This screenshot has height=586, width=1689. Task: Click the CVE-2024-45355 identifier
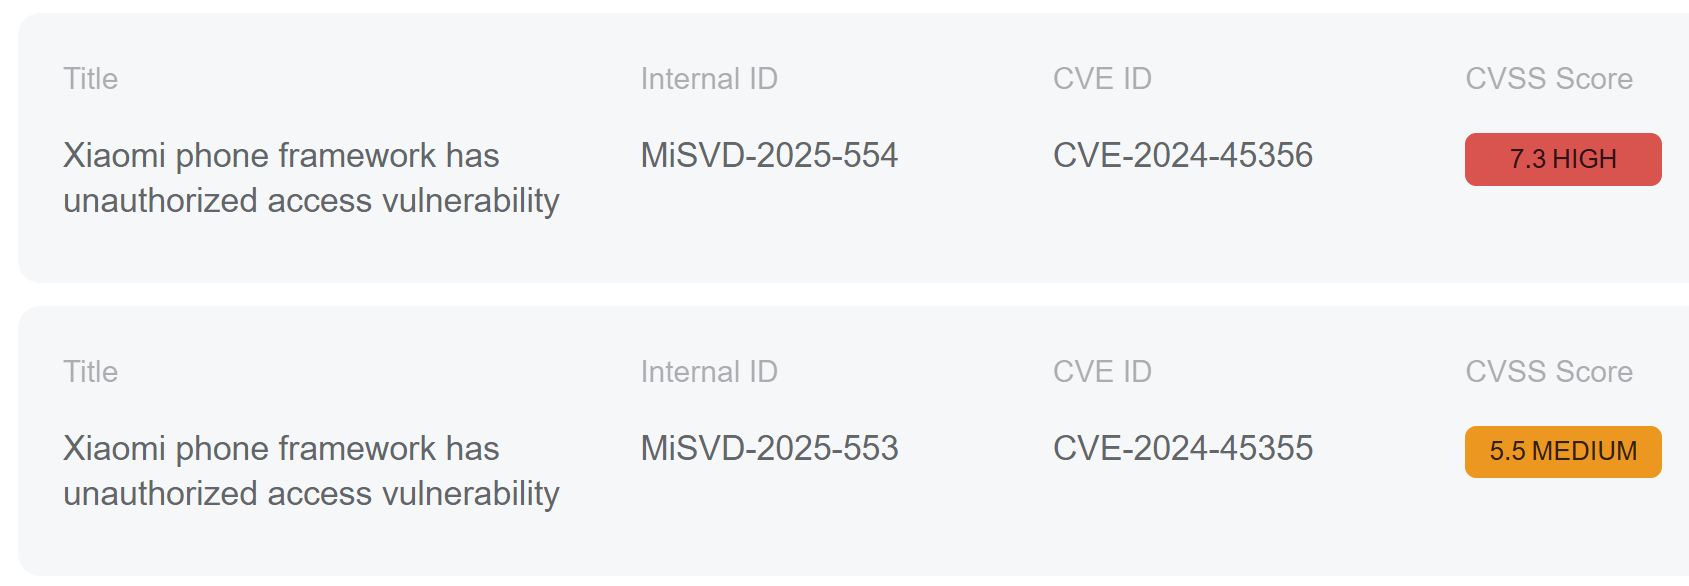1182,449
